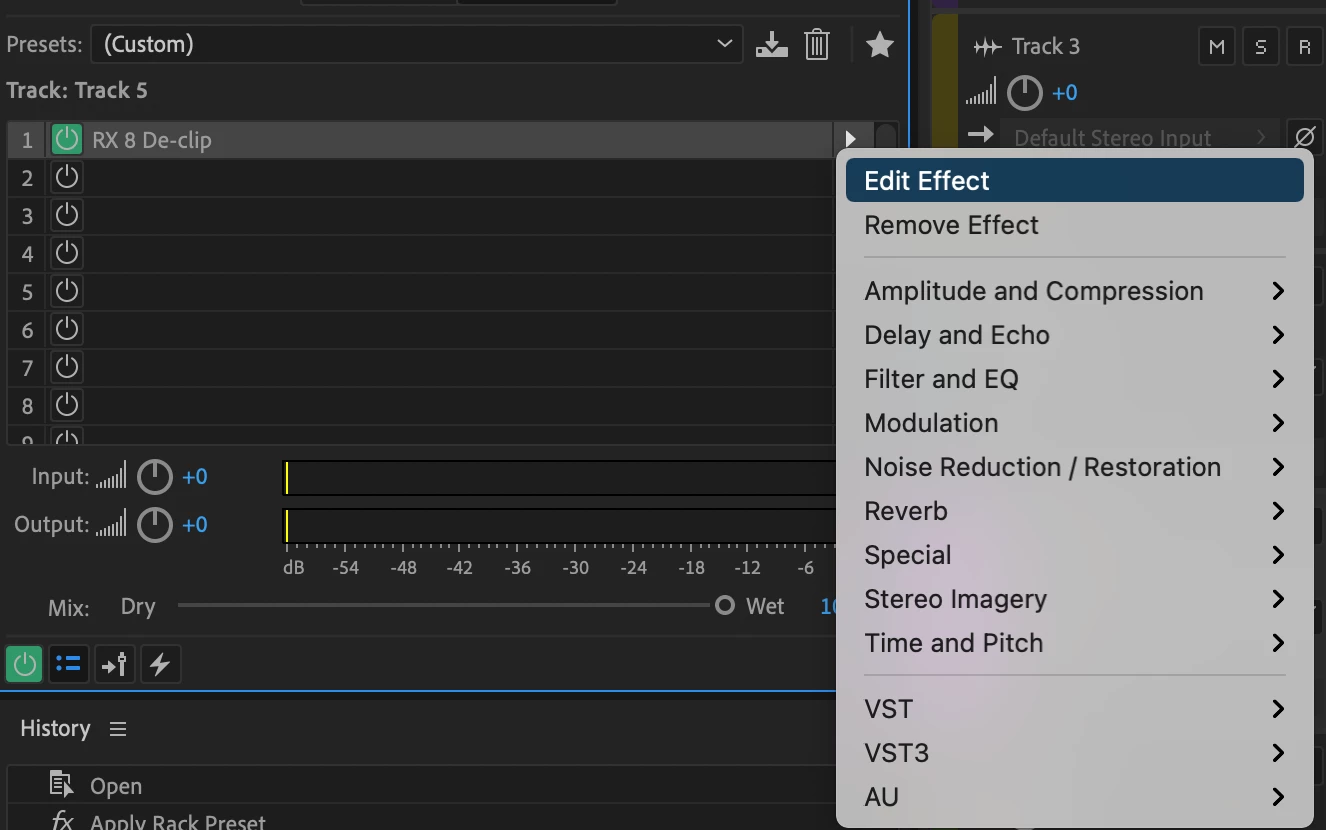The width and height of the screenshot is (1326, 830).
Task: Delete preset with the trash icon
Action: tap(817, 44)
